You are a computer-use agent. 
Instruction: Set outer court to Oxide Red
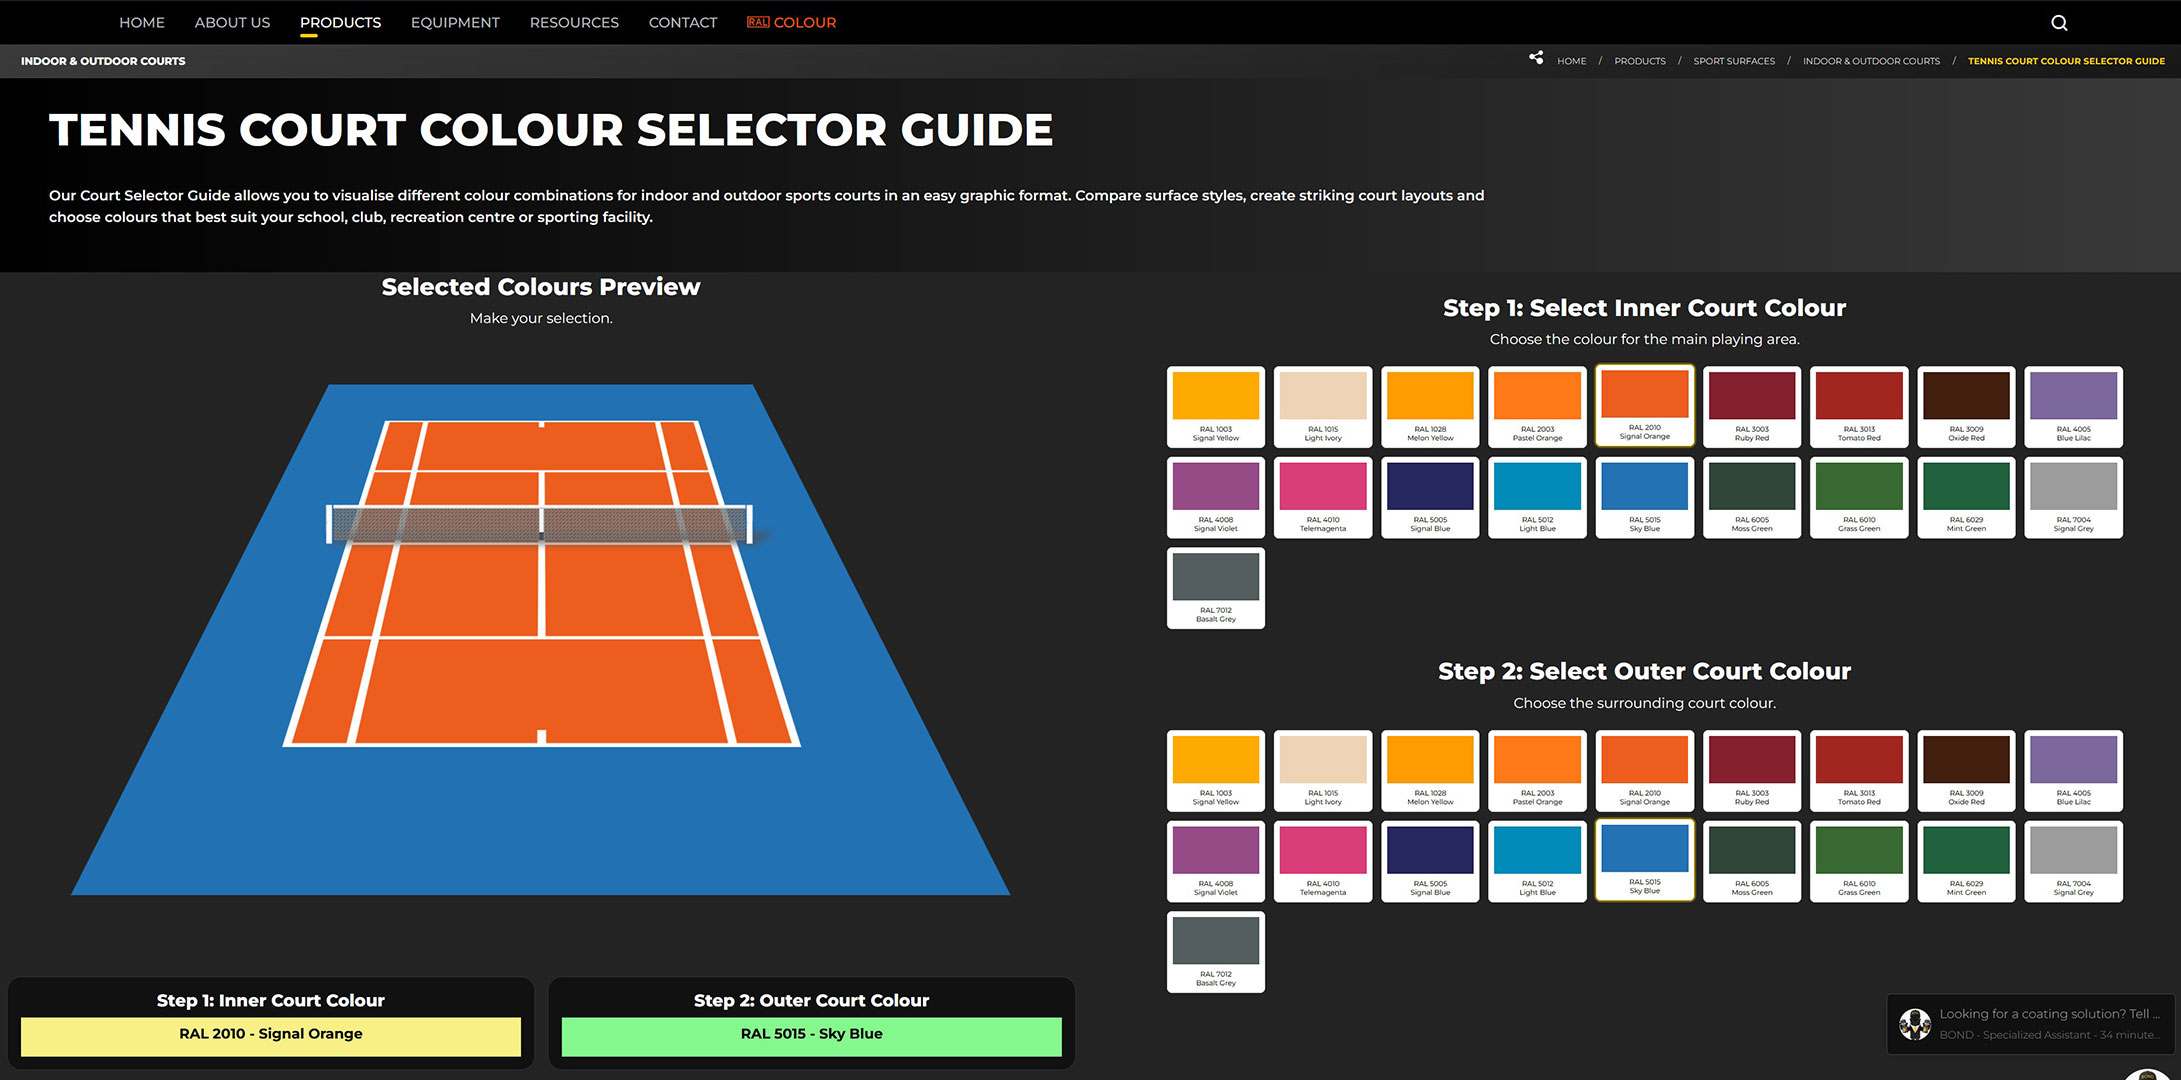pyautogui.click(x=1966, y=771)
